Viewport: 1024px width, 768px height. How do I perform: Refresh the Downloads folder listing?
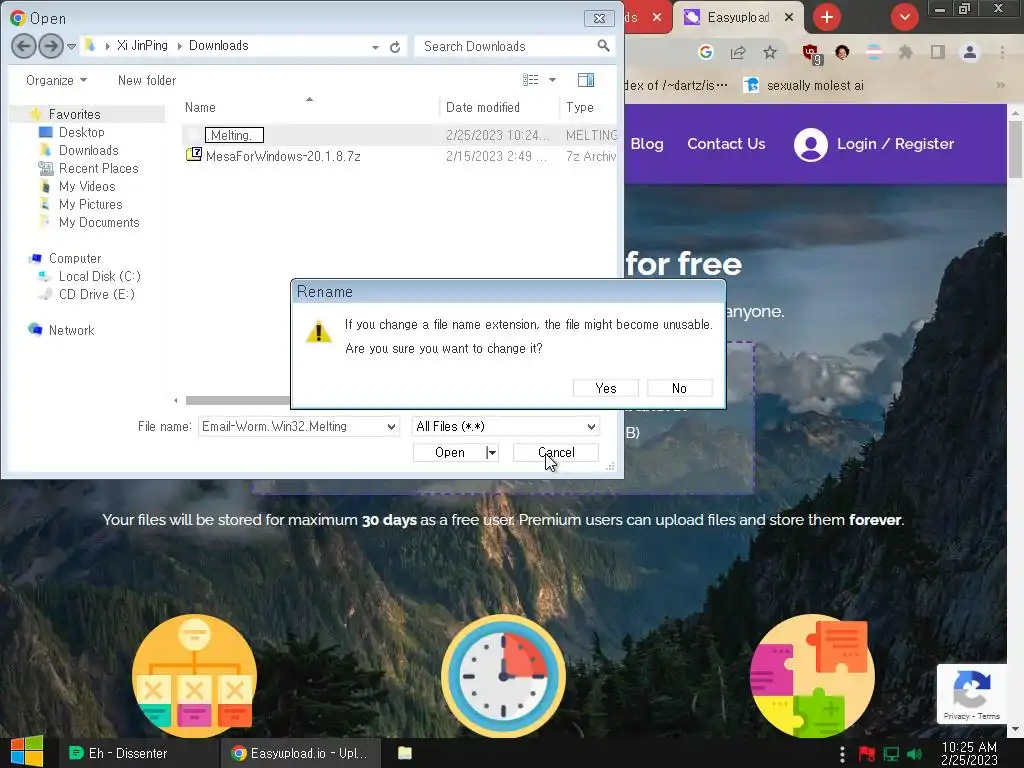tap(394, 47)
